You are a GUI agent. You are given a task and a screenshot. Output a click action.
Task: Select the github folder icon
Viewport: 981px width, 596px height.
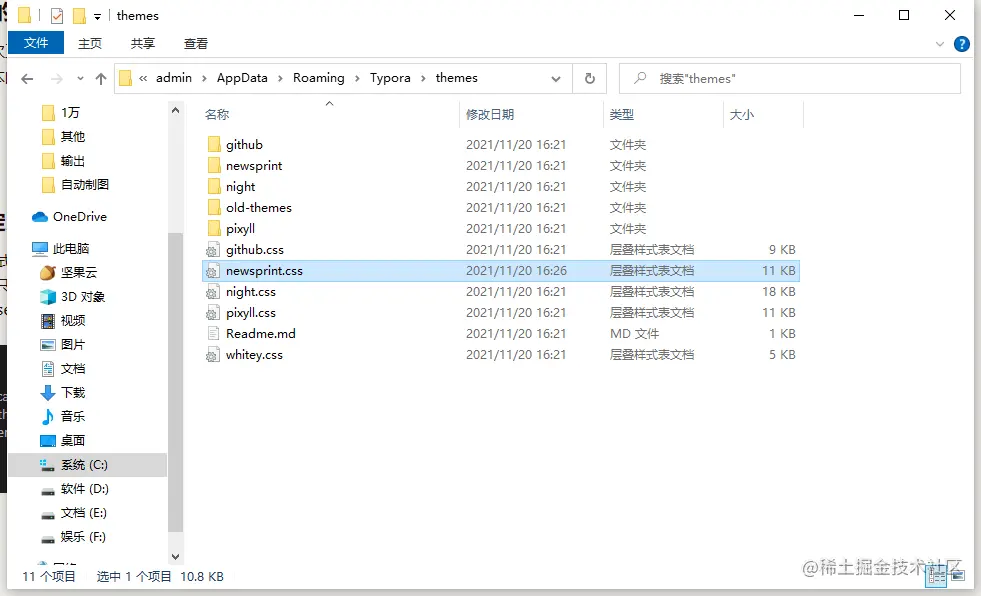[x=214, y=144]
